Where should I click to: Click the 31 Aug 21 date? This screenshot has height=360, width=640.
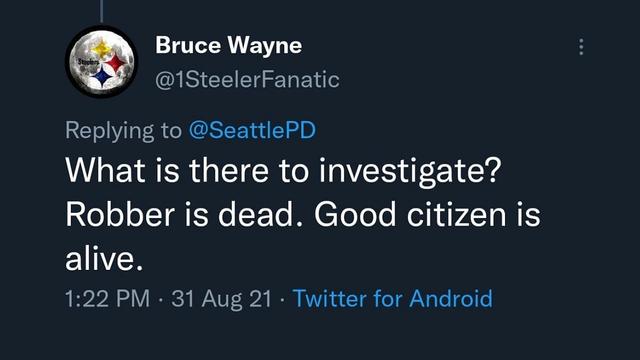(x=222, y=299)
